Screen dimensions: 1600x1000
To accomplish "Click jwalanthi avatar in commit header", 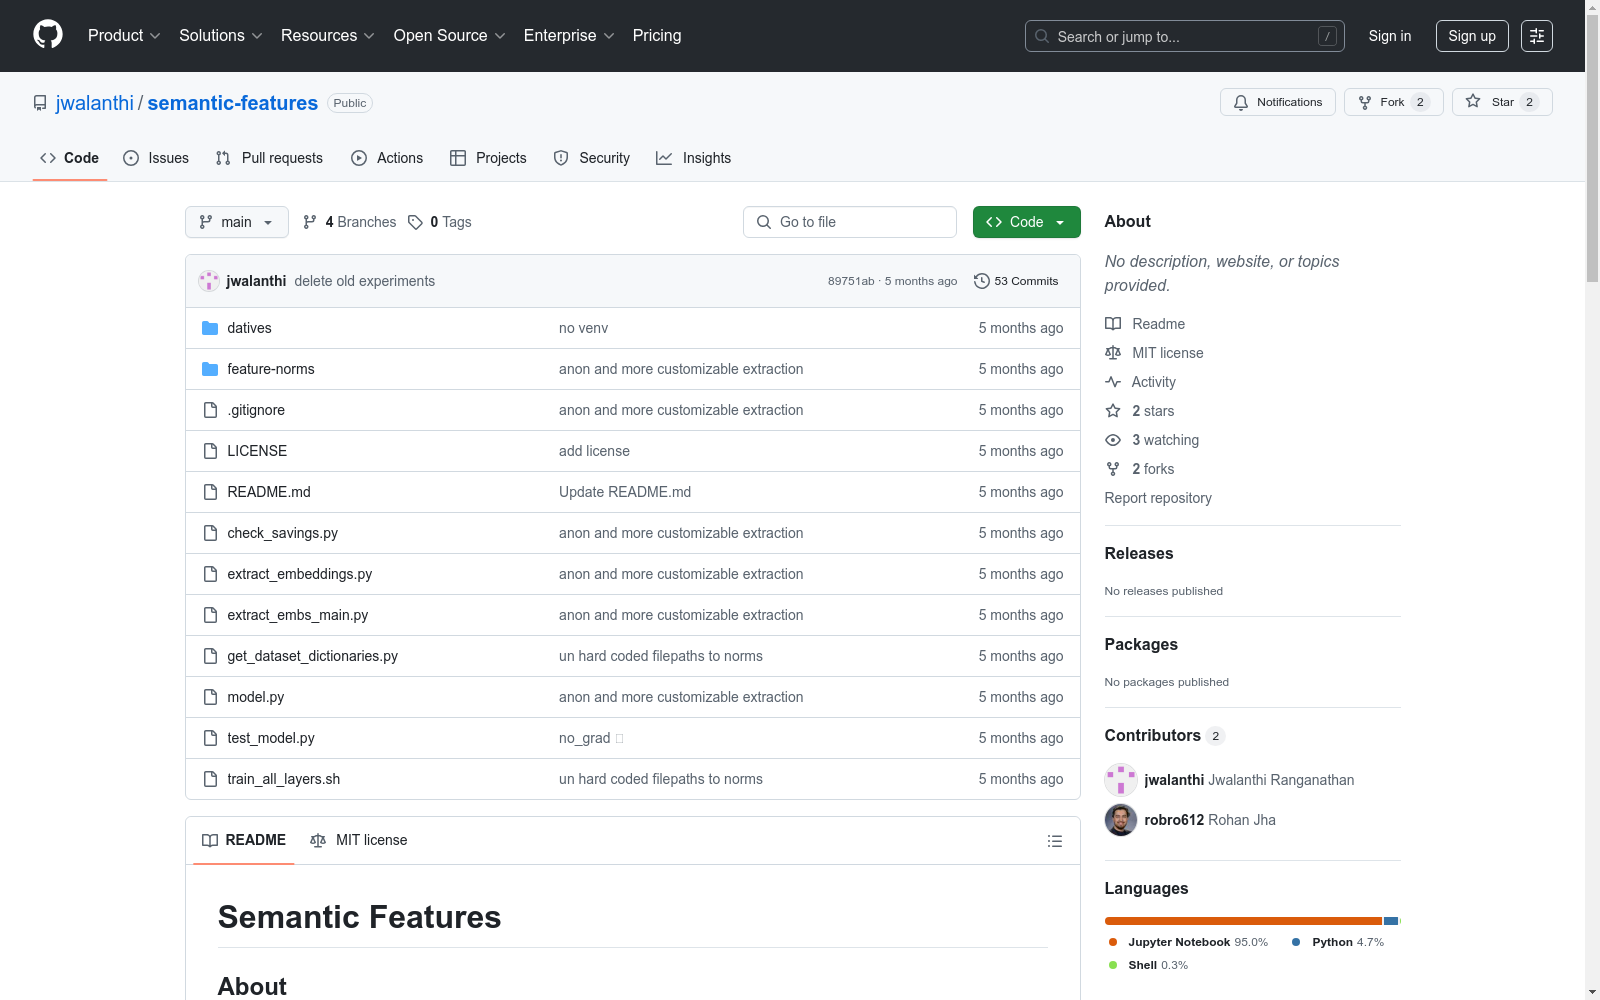I will [x=209, y=281].
